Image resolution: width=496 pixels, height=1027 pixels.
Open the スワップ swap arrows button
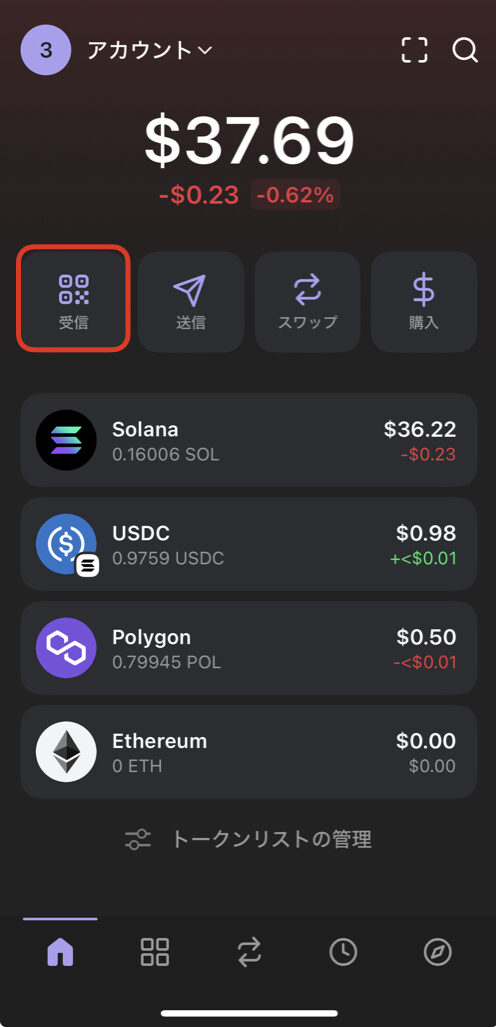coord(307,302)
